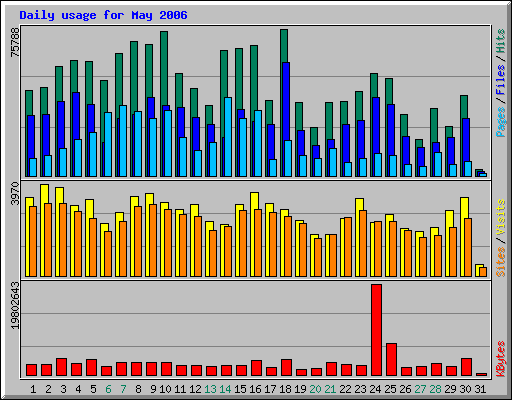Click the yellow 'Visits' legend label

pyautogui.click(x=500, y=218)
